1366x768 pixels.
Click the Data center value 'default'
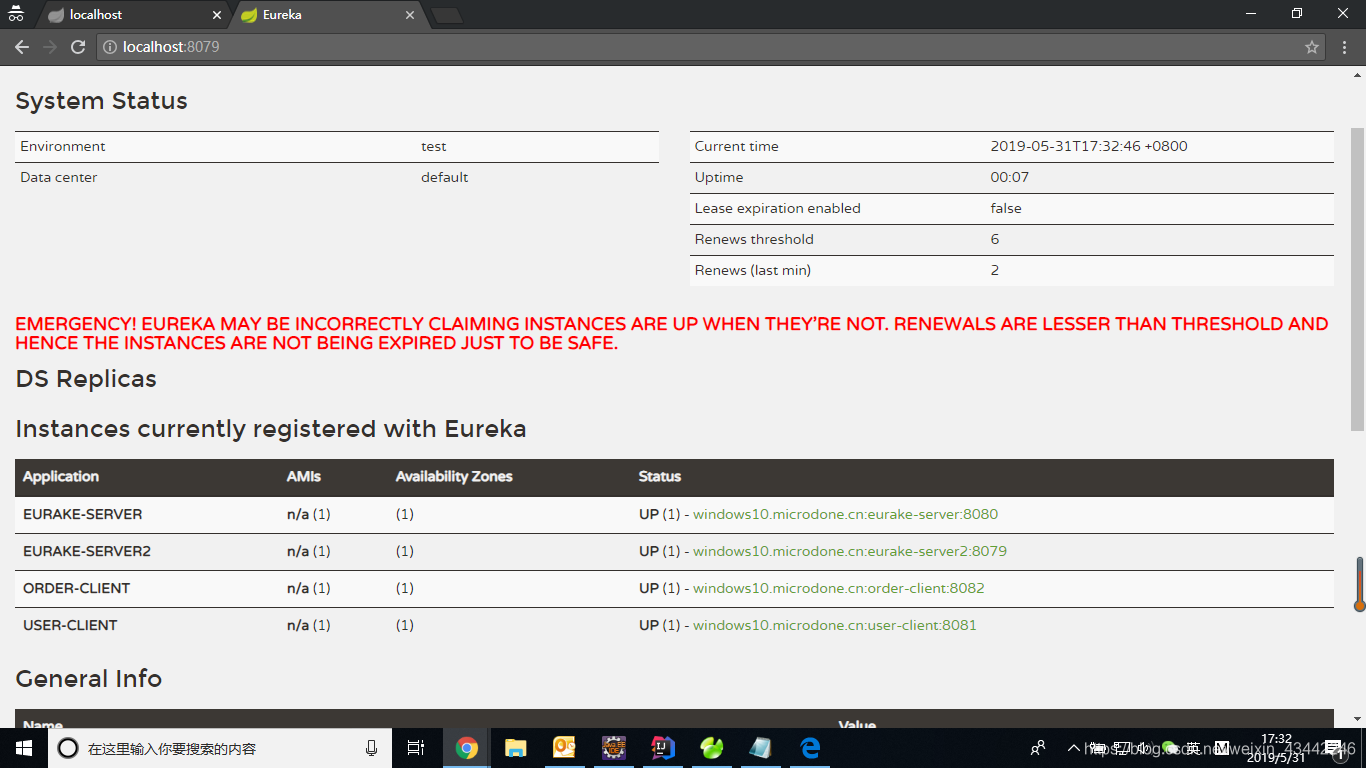pos(445,177)
